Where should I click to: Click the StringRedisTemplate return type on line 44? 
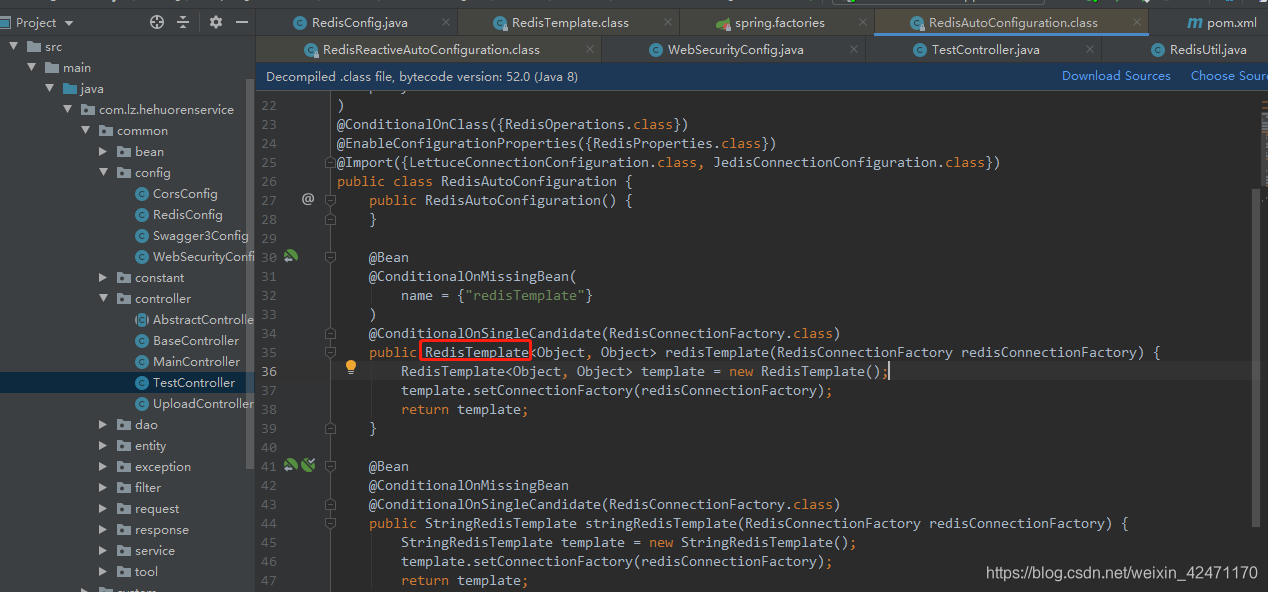tap(501, 523)
